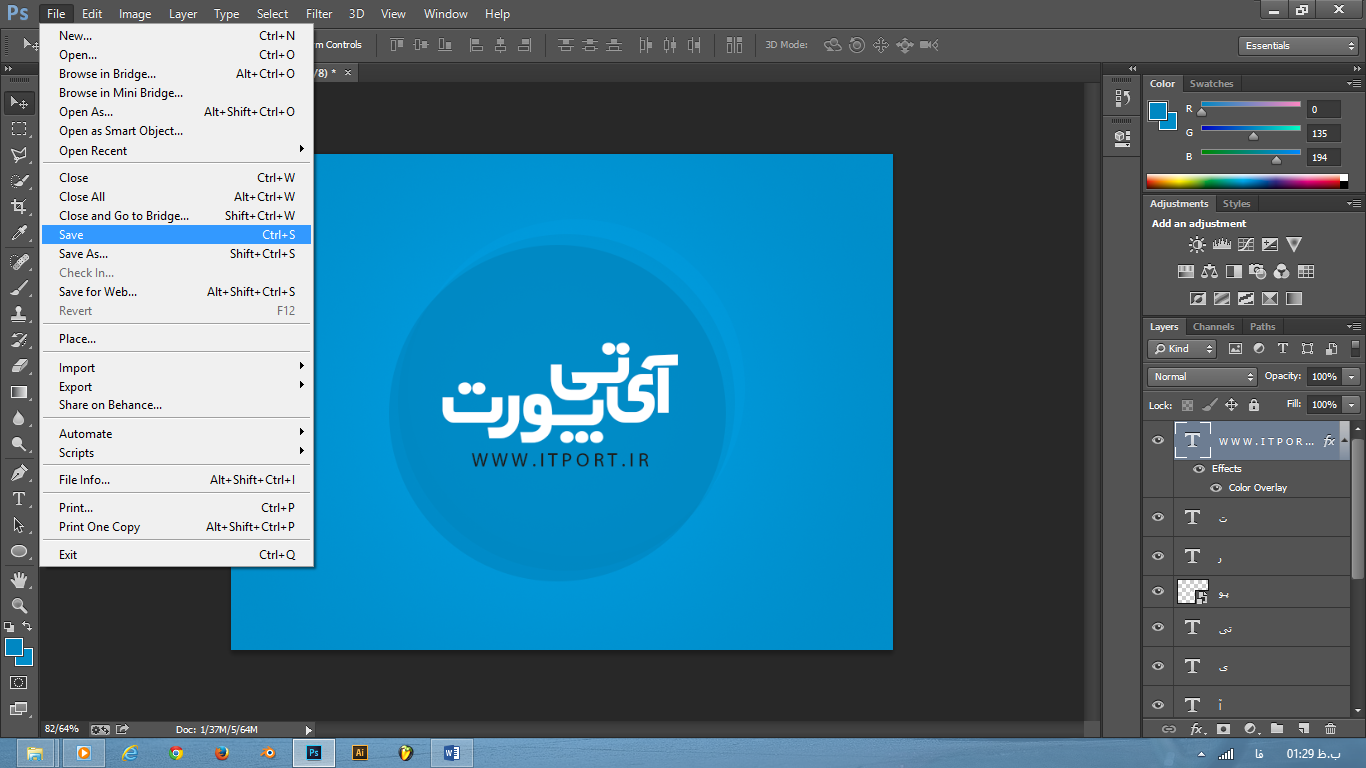
Task: Select the Crop tool
Action: pyautogui.click(x=19, y=207)
